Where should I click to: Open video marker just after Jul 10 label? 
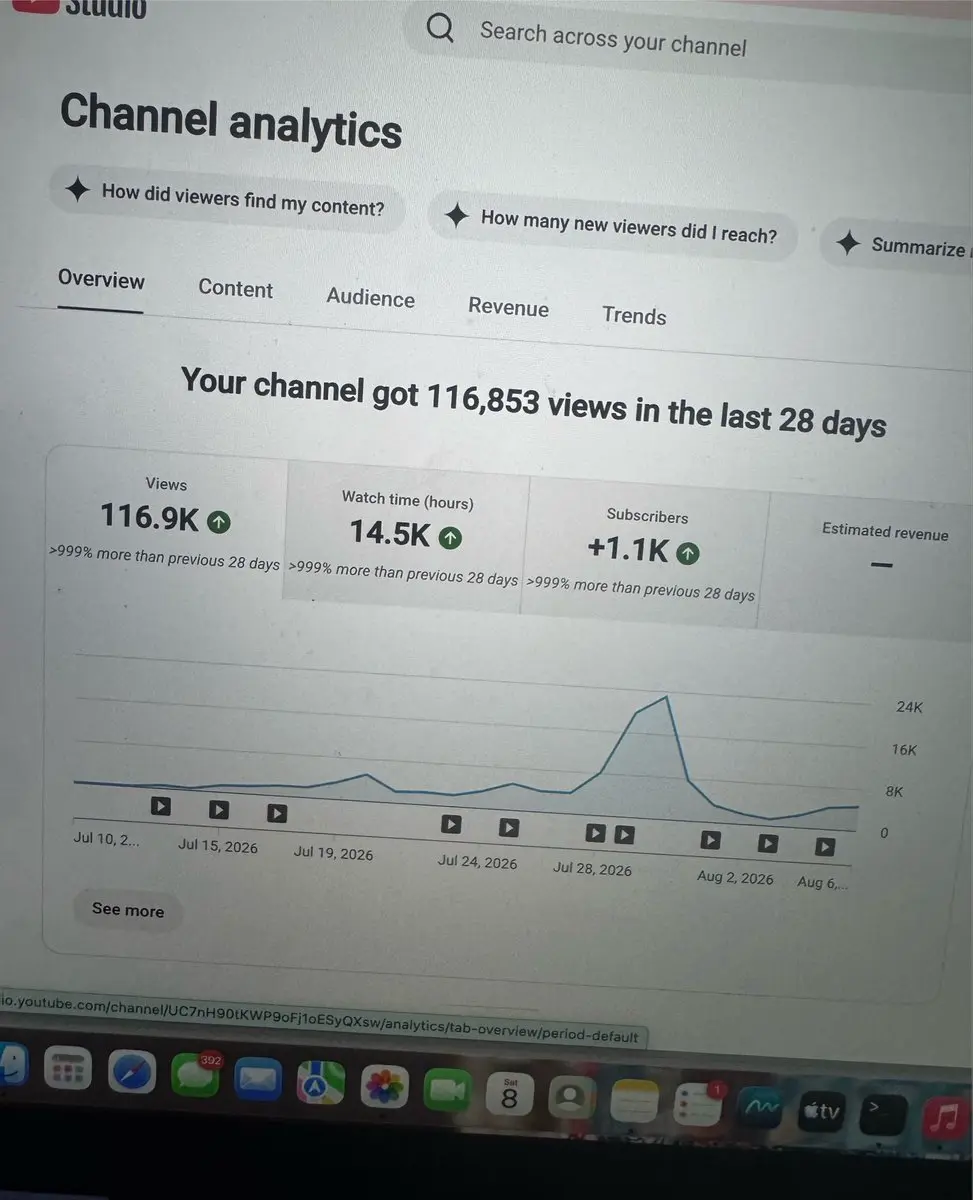pyautogui.click(x=160, y=805)
